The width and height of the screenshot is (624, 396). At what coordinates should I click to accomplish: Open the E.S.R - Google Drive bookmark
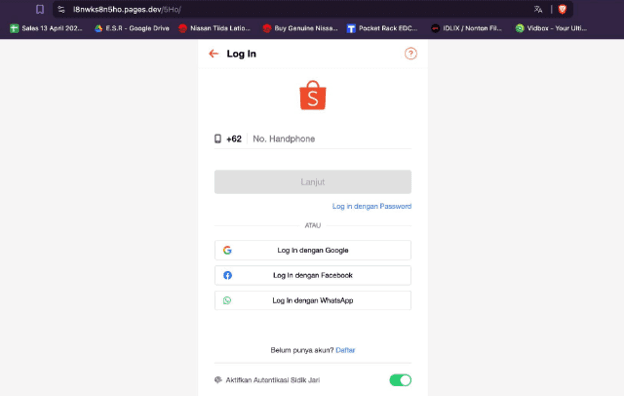[132, 28]
